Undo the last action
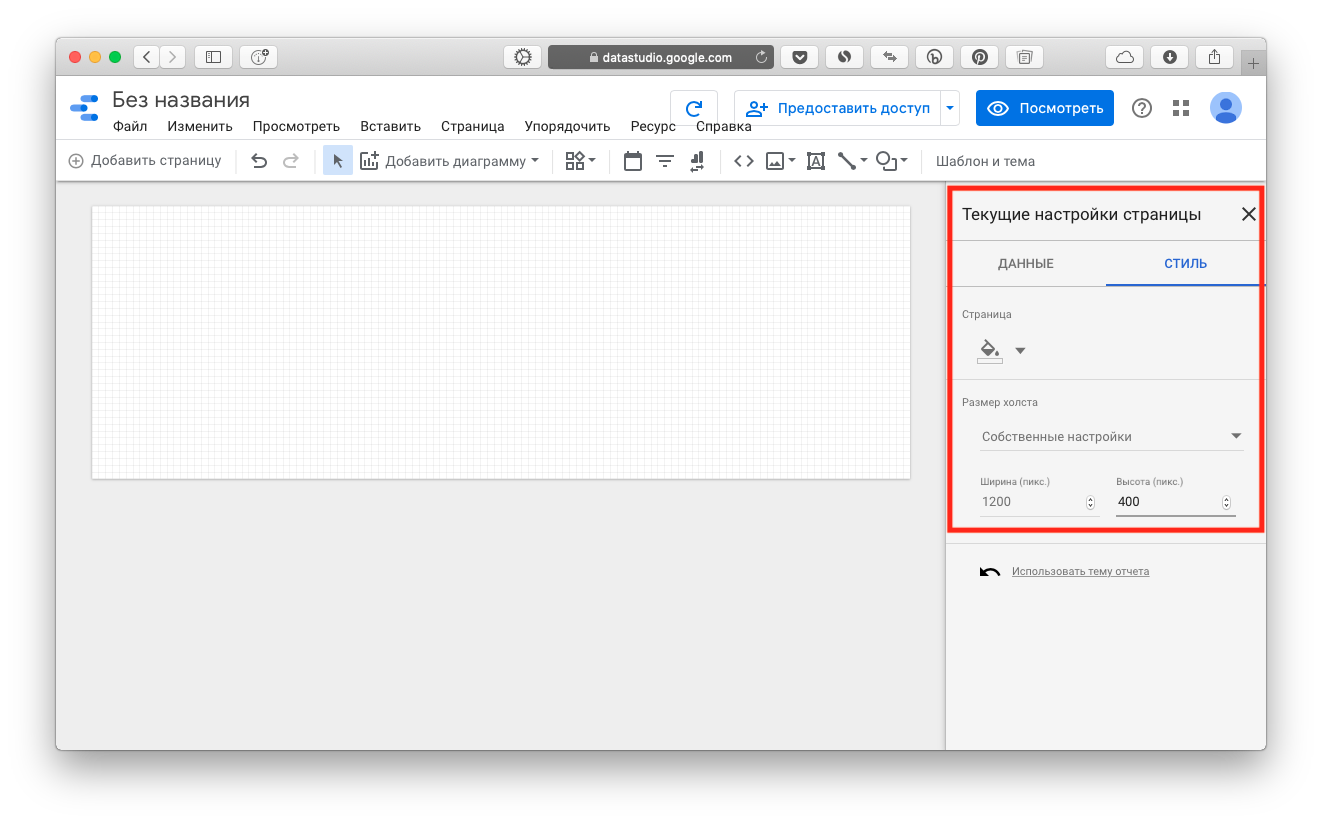 click(x=259, y=161)
